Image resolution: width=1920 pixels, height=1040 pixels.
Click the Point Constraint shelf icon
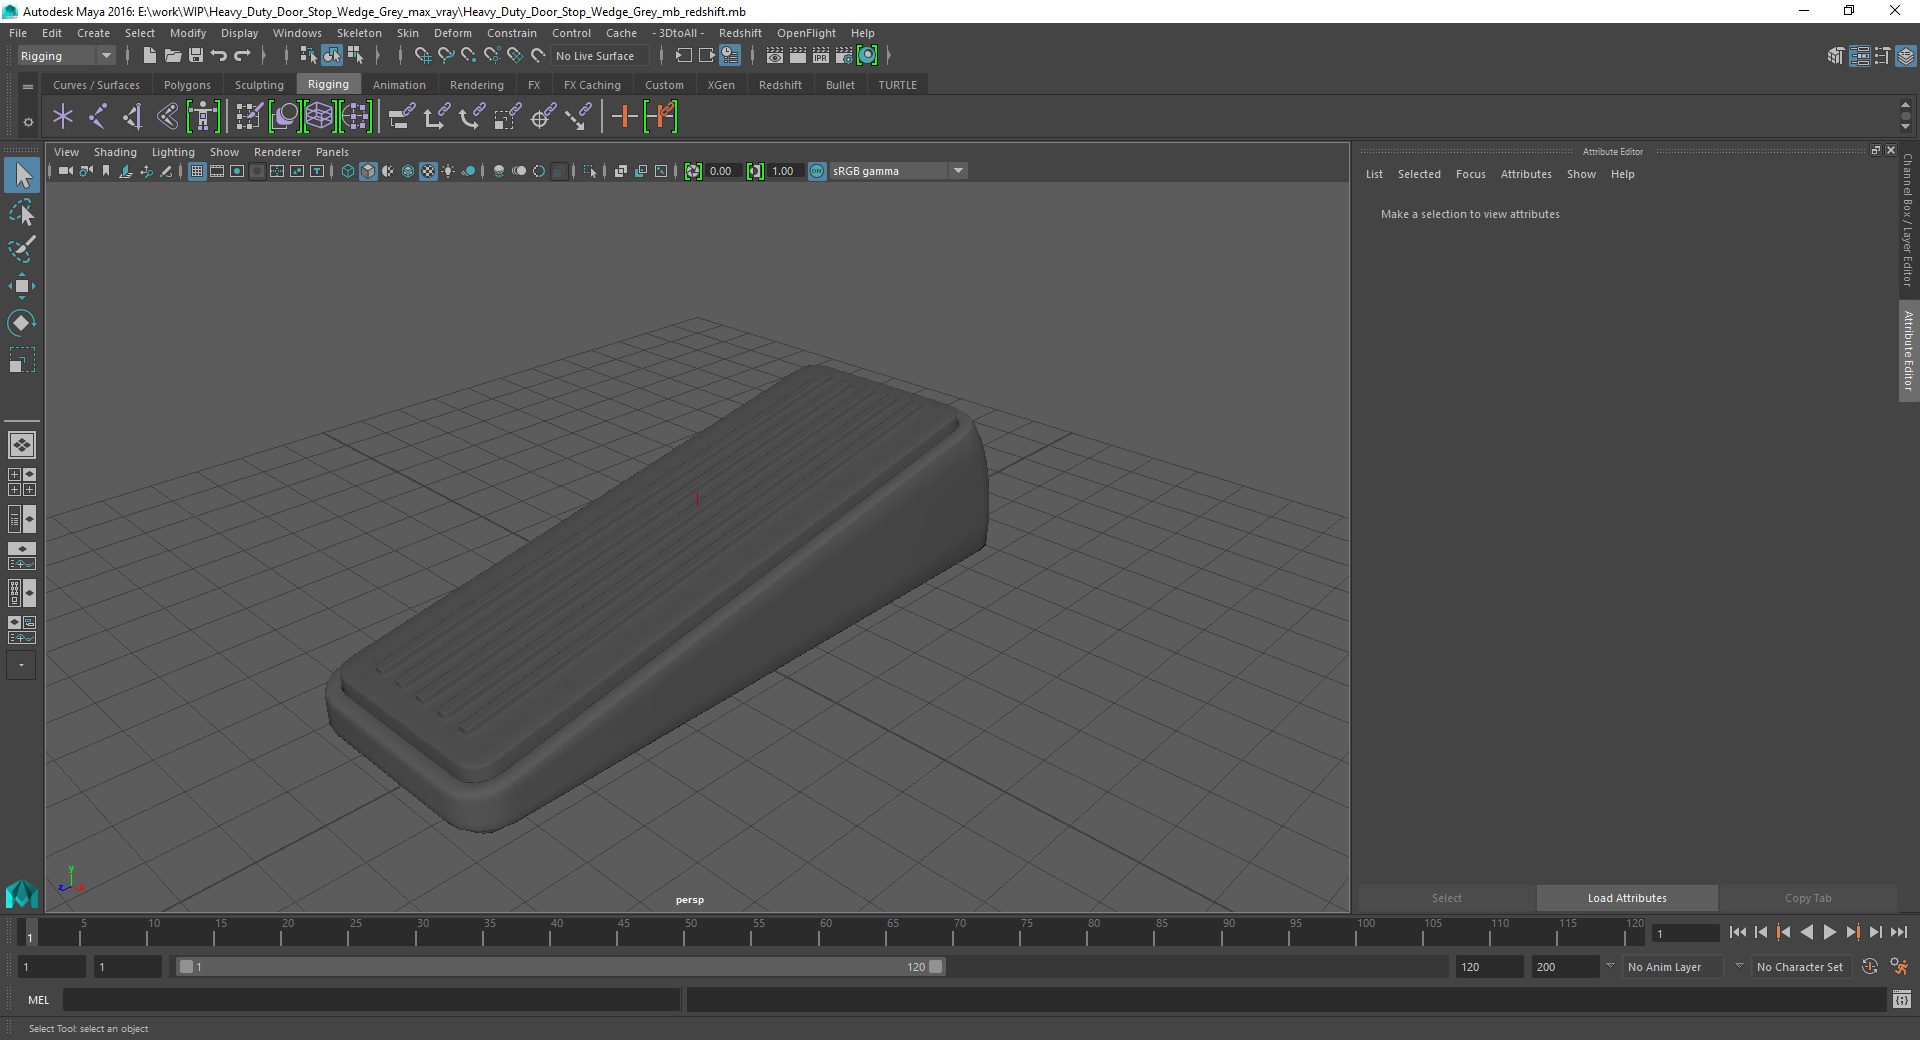(437, 117)
